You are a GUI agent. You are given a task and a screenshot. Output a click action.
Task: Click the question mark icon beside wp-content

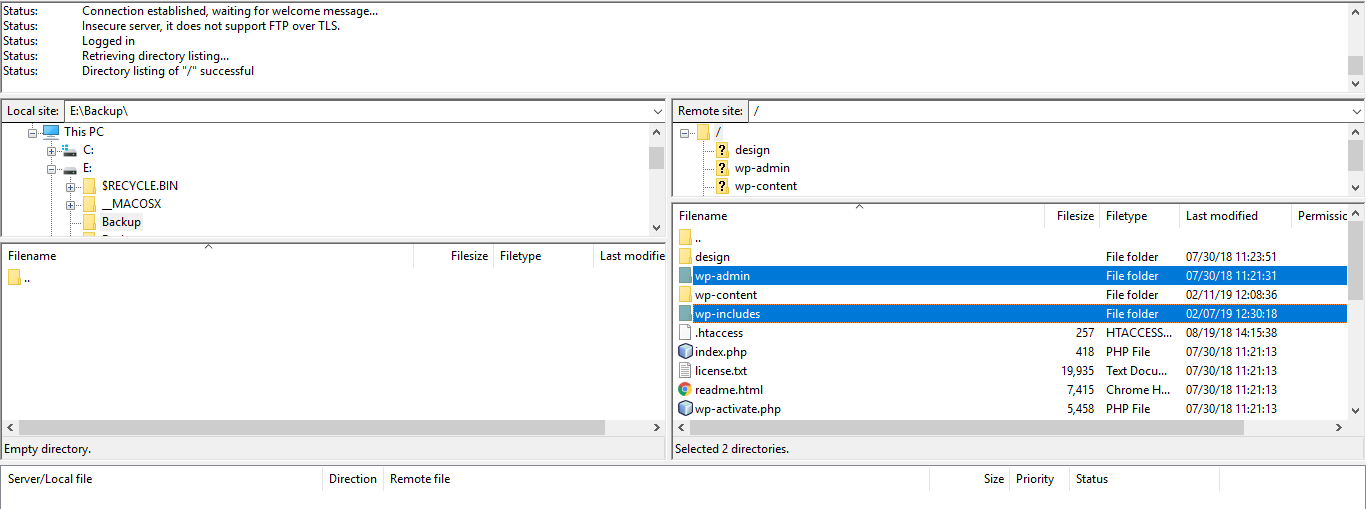click(x=722, y=186)
